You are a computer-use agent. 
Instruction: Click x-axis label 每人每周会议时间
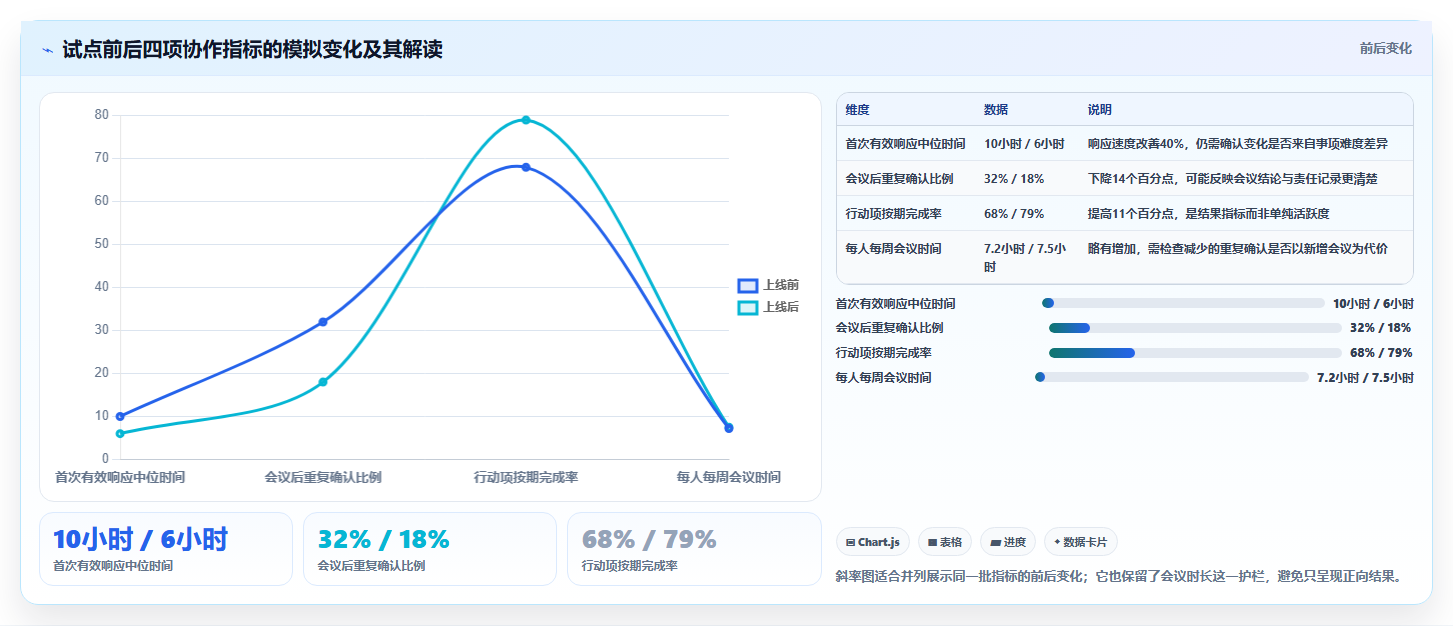click(729, 478)
